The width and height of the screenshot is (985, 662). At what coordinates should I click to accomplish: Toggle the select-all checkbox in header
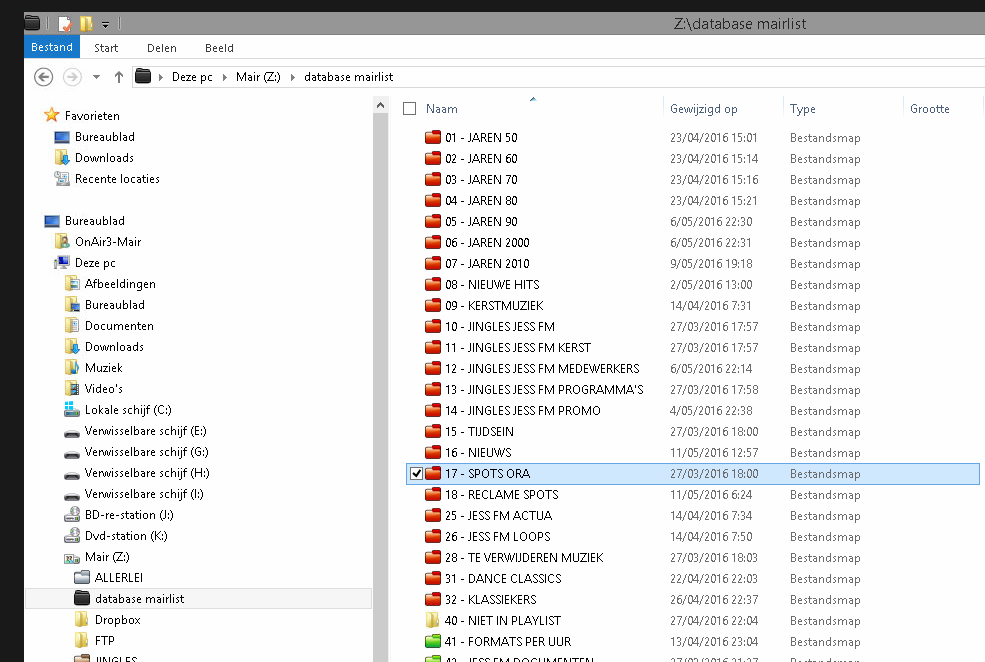coord(410,109)
